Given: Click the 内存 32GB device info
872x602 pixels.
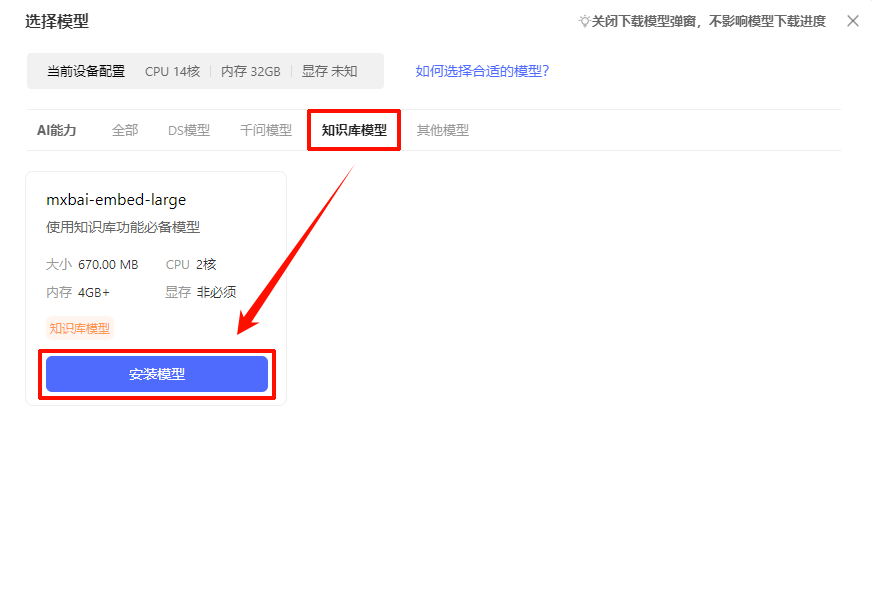Looking at the screenshot, I should click(x=250, y=71).
